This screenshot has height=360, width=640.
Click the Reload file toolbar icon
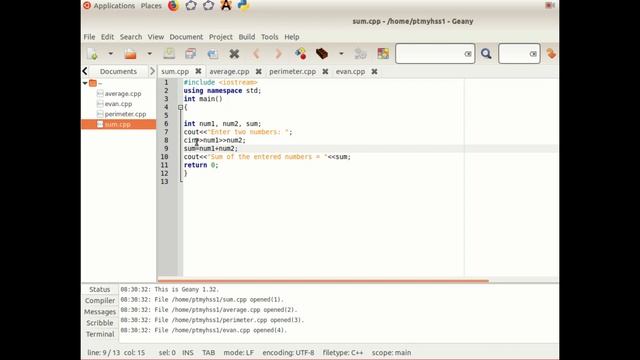(x=213, y=53)
